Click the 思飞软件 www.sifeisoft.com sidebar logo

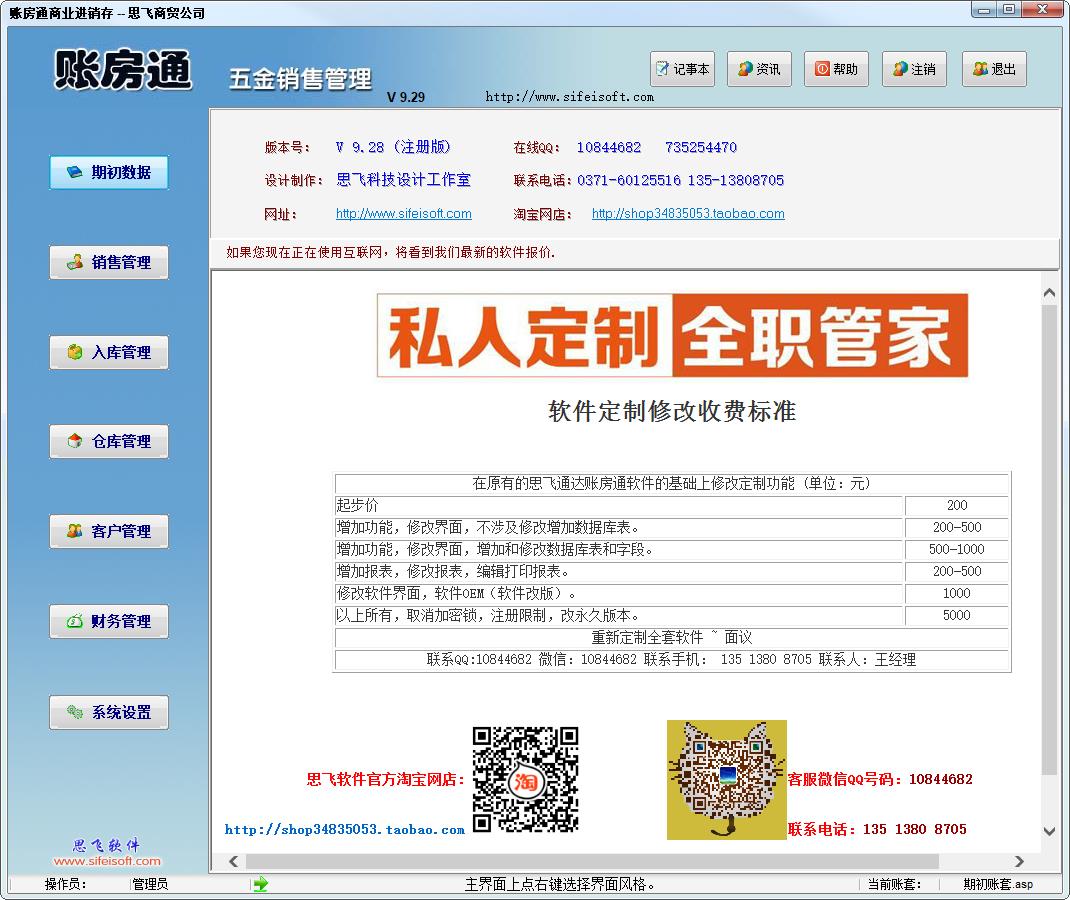pos(107,853)
